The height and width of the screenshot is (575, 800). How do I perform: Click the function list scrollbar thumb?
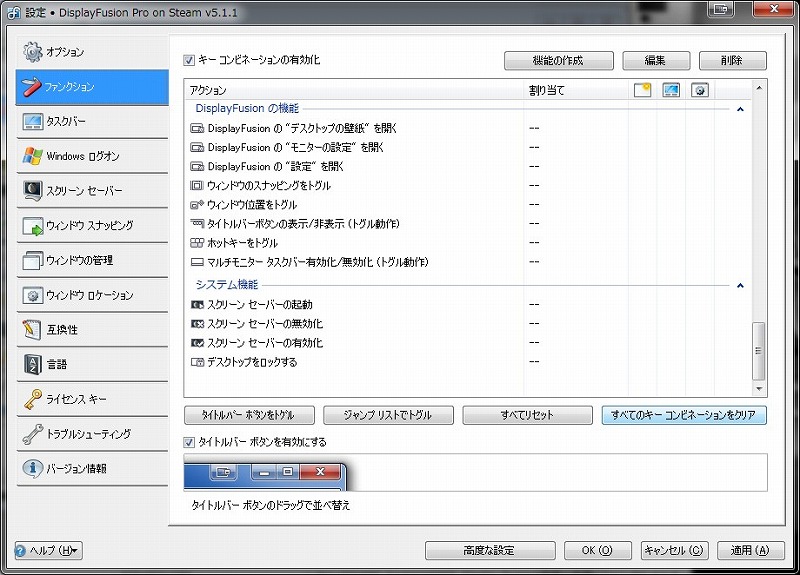(x=759, y=351)
